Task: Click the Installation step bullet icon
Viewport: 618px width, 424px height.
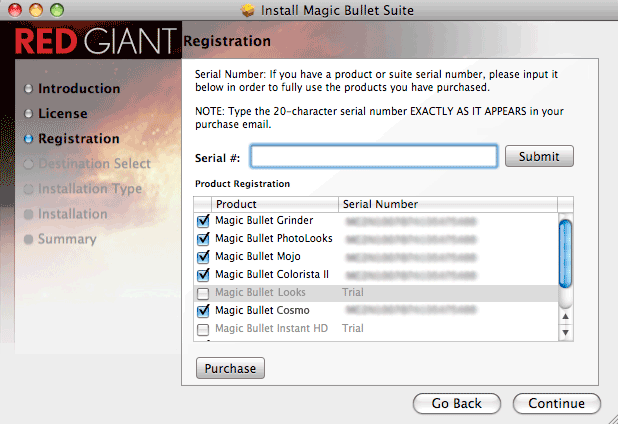Action: (28, 214)
